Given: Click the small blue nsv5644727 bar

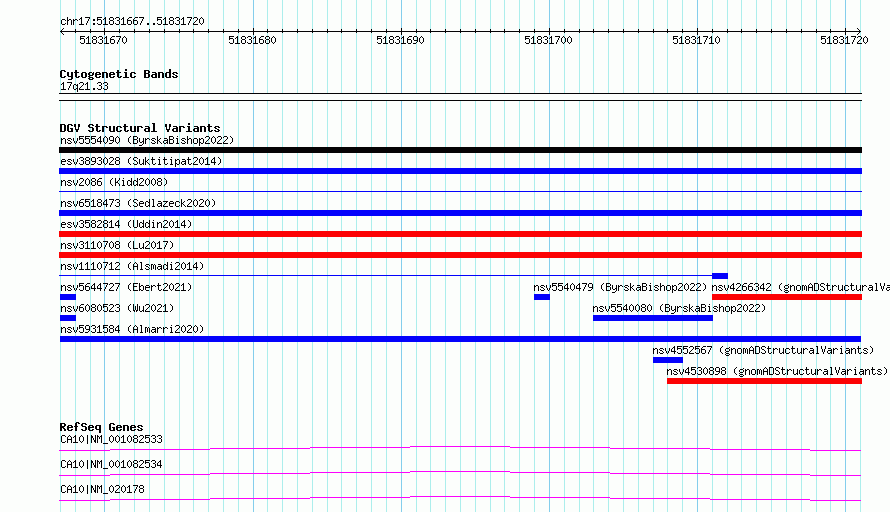Looking at the screenshot, I should pos(68,297).
